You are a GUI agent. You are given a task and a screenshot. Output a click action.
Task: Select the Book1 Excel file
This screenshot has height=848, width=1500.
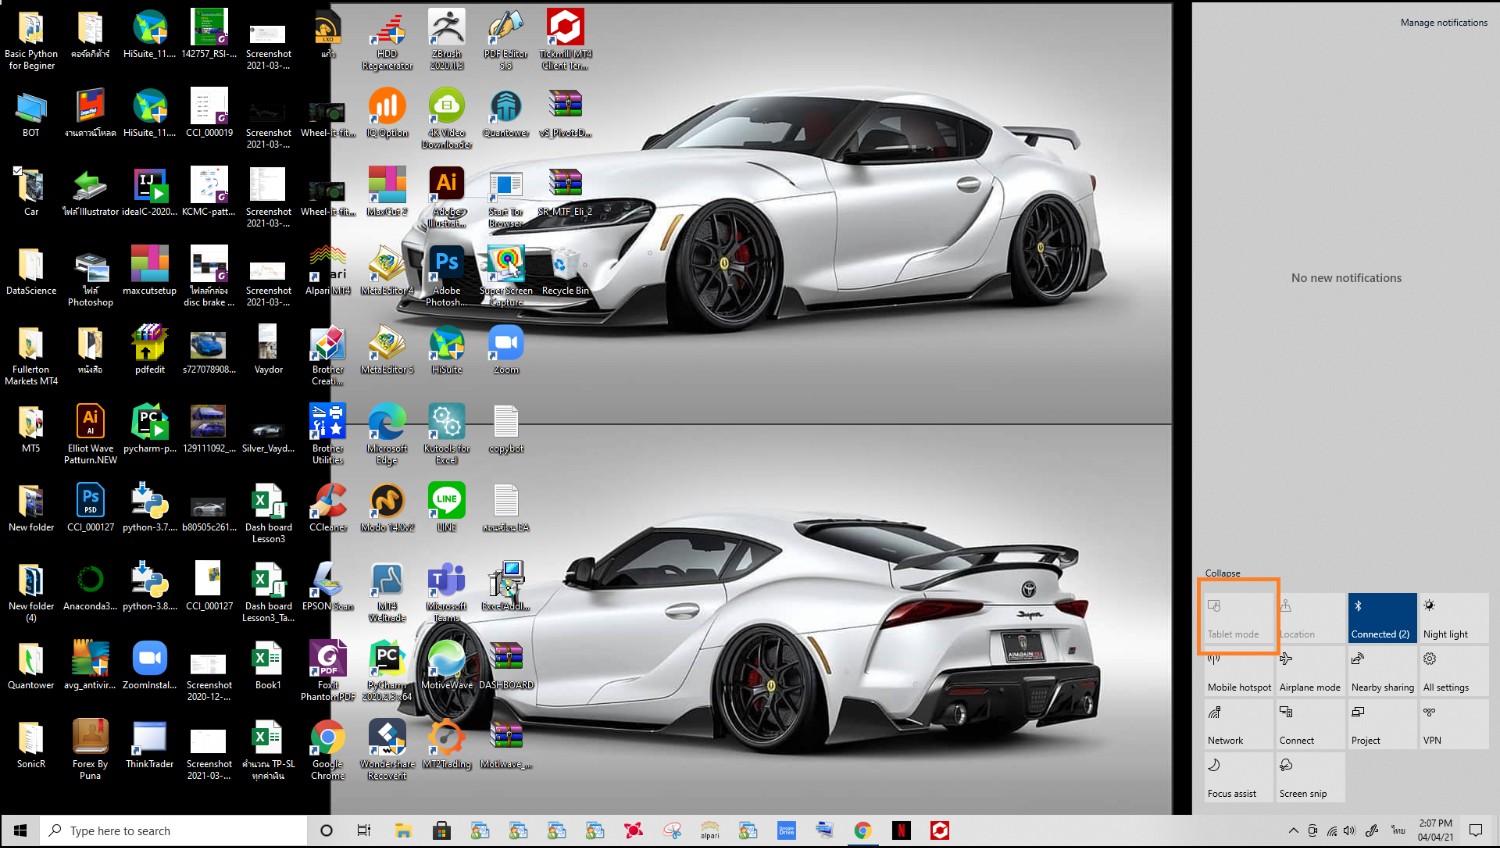pos(268,665)
